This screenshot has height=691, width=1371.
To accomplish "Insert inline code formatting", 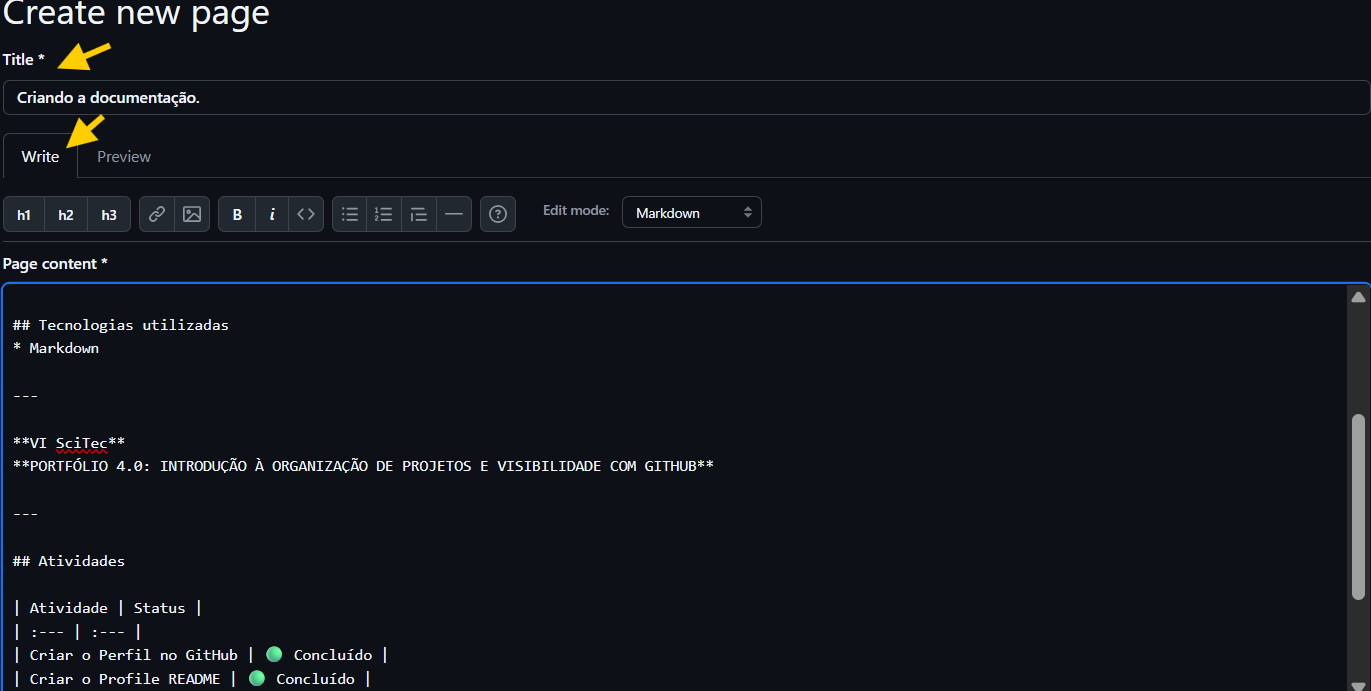I will click(306, 214).
